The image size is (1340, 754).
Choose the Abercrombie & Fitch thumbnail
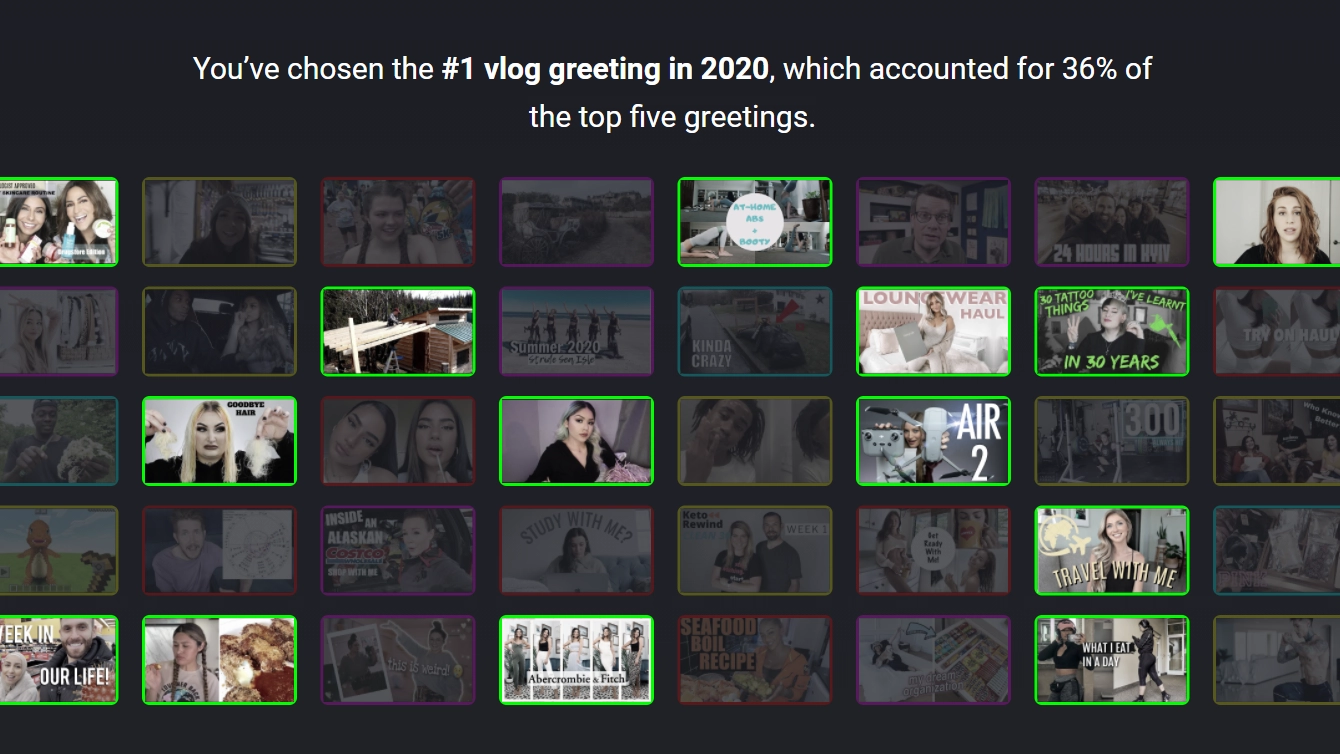pyautogui.click(x=576, y=660)
